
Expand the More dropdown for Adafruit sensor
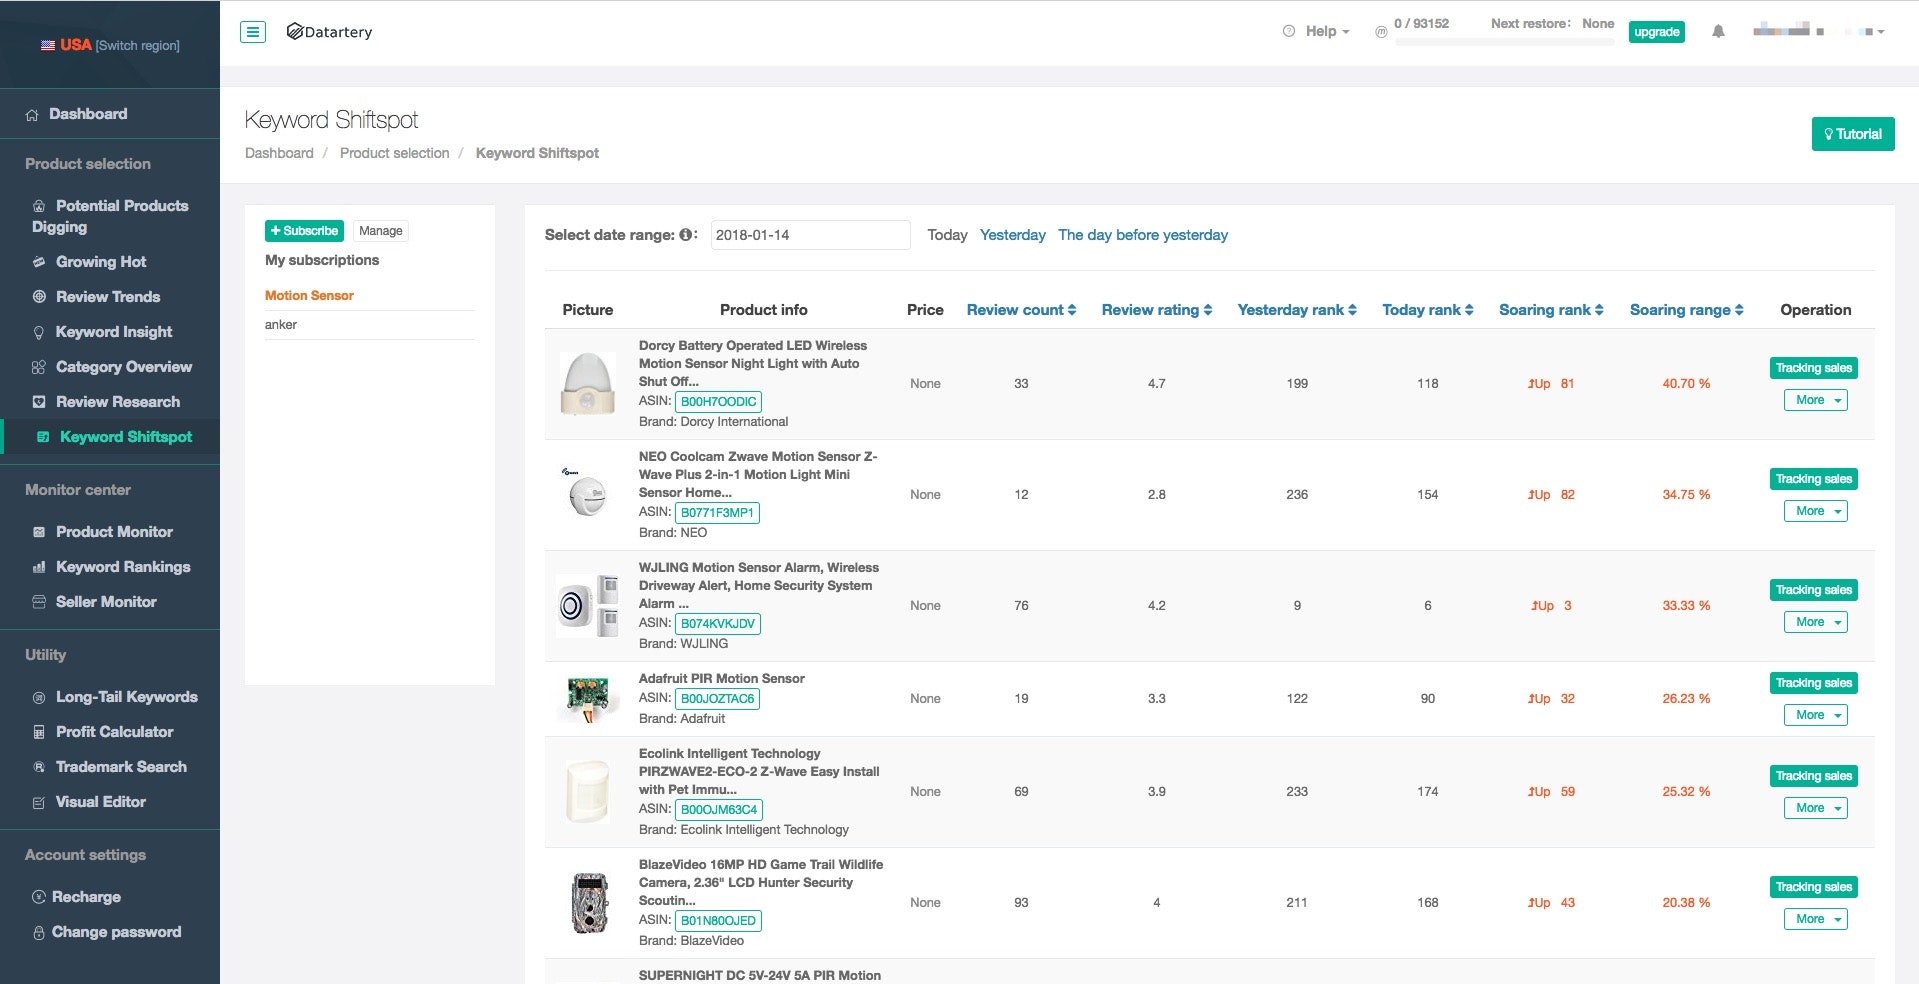tap(1815, 715)
